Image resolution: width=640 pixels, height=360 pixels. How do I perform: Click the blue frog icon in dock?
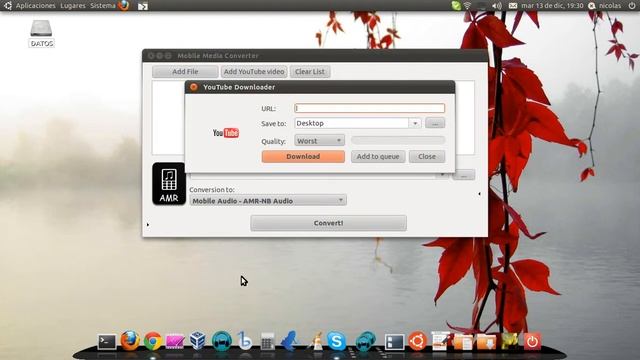(x=290, y=341)
